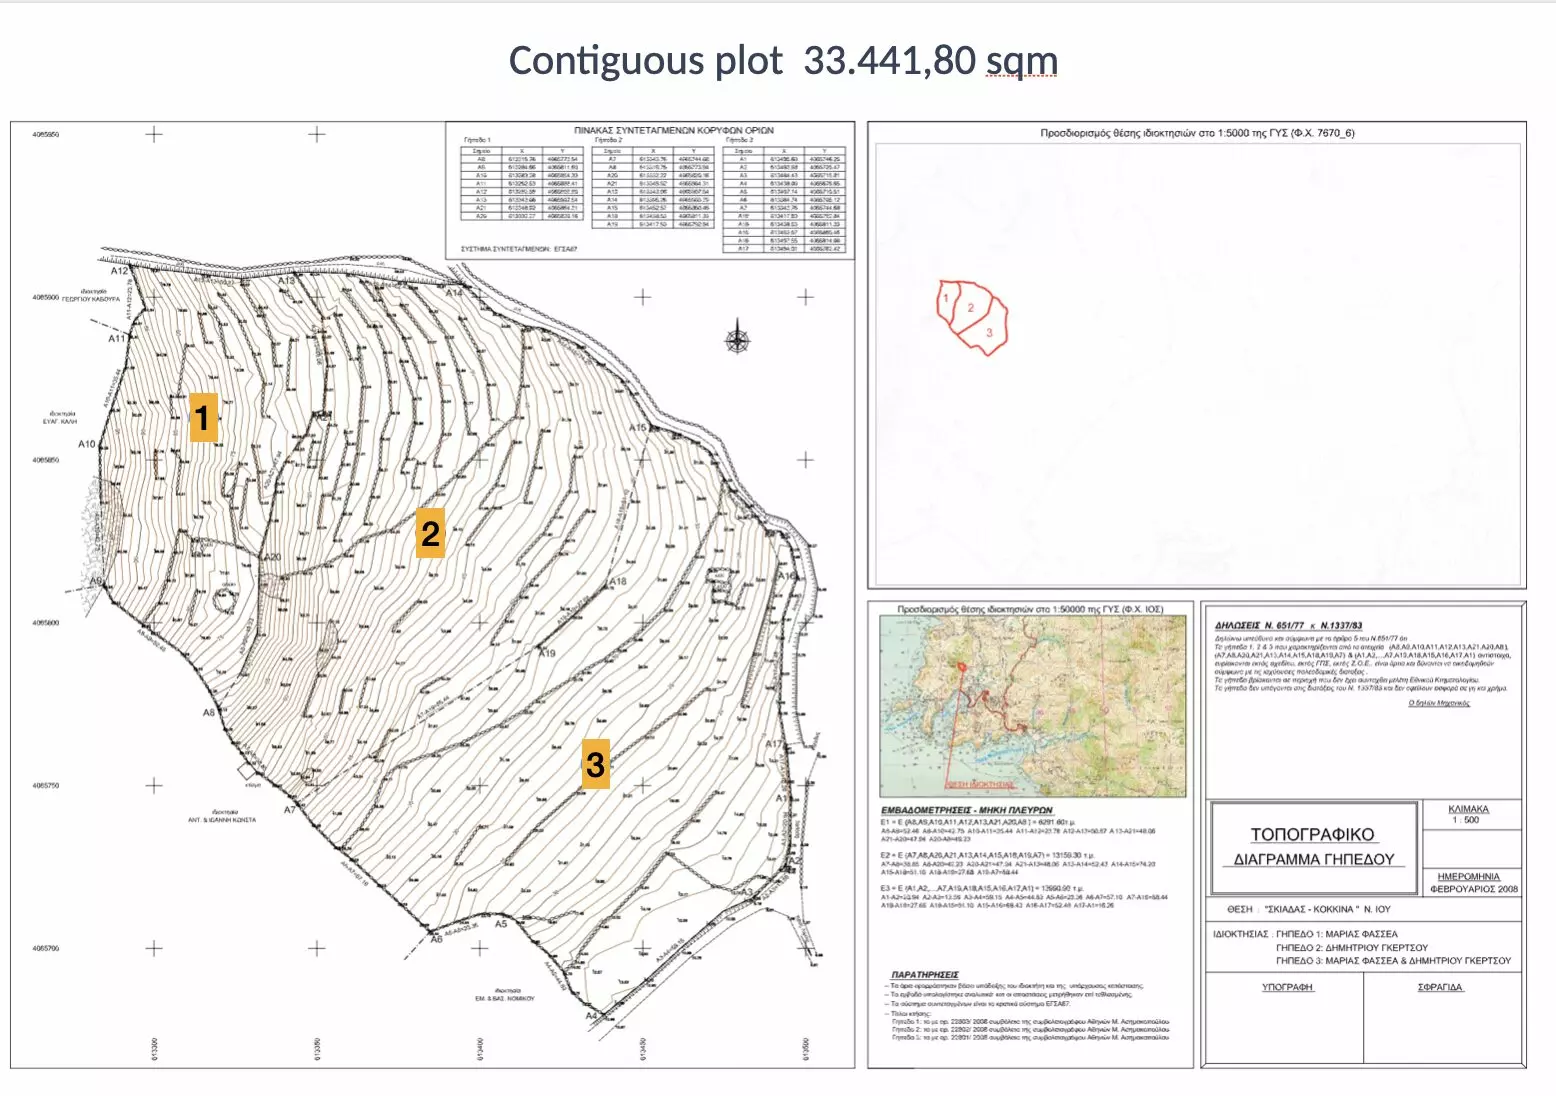Click the ΚΛΙΜΑΚΑ 1:500 scale box
1556x1096 pixels.
[x=1468, y=814]
